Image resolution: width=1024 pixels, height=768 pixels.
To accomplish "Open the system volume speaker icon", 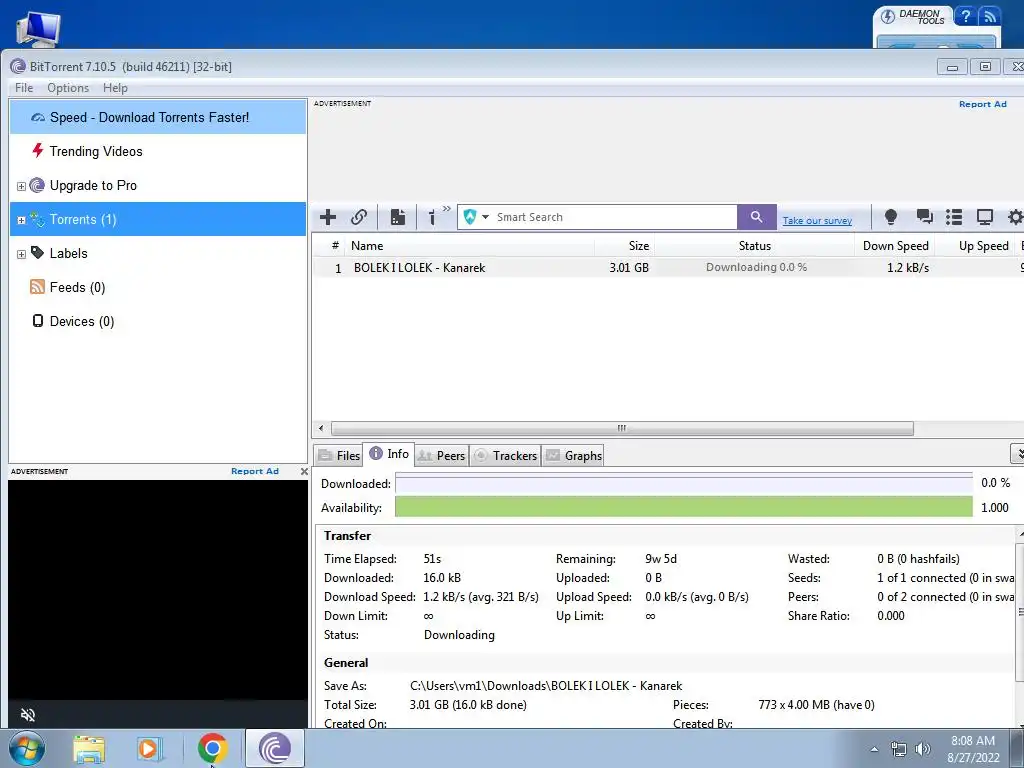I will point(923,749).
